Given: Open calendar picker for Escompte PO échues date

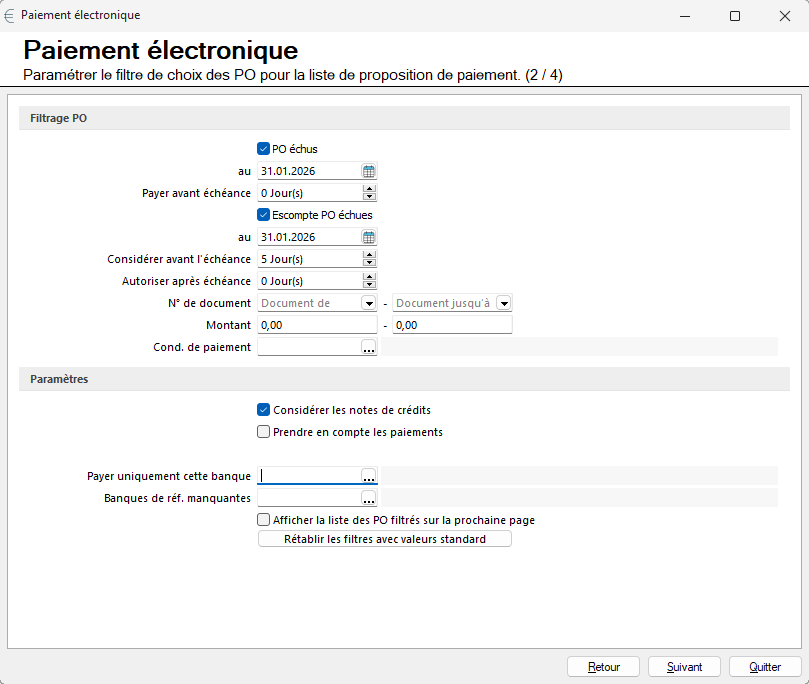Looking at the screenshot, I should (x=368, y=237).
